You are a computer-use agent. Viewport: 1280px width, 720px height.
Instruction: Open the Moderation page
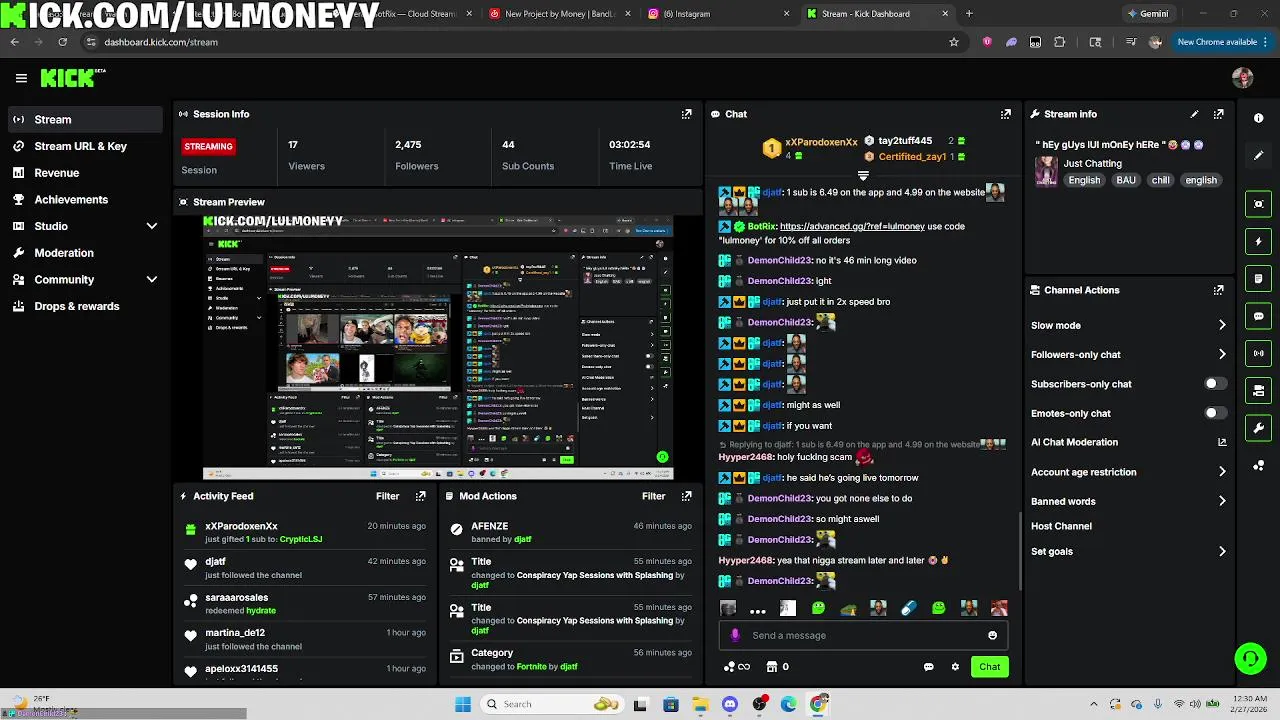click(85, 253)
